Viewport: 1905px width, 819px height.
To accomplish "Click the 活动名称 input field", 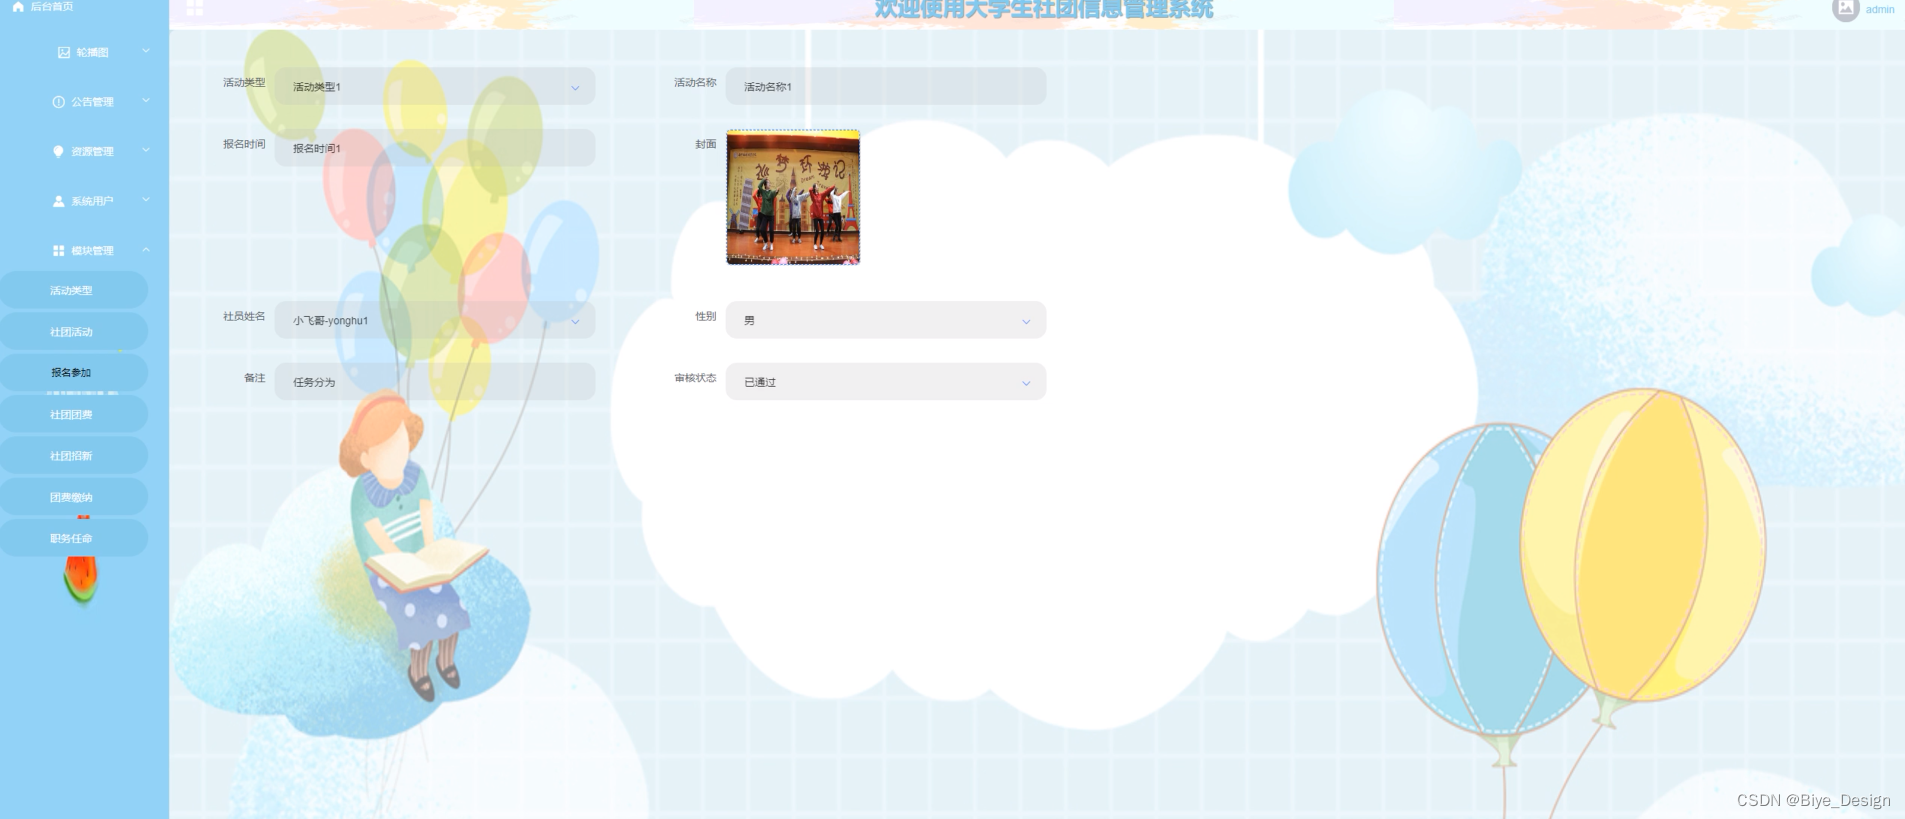I will pos(886,86).
